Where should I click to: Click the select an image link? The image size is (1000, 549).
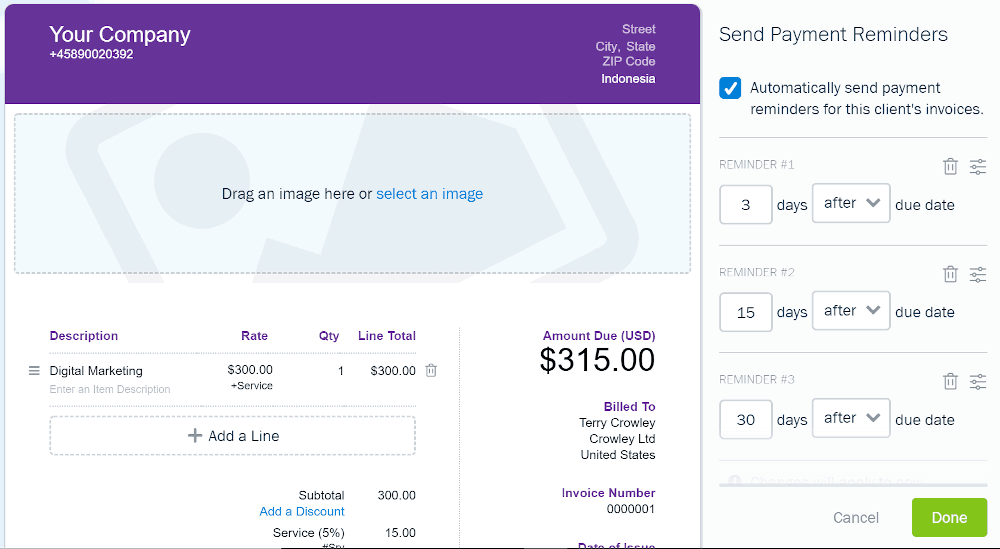coord(429,194)
